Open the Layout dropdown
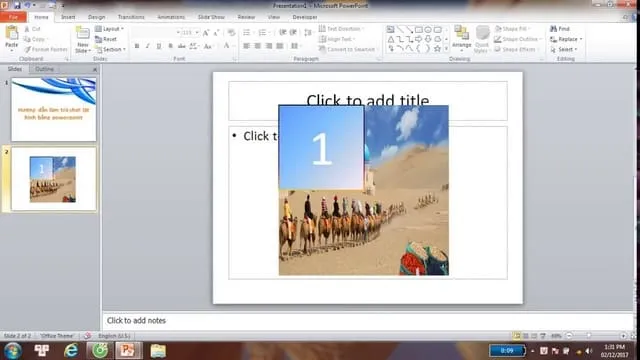Screen dimensions: 640x360 tap(109, 29)
